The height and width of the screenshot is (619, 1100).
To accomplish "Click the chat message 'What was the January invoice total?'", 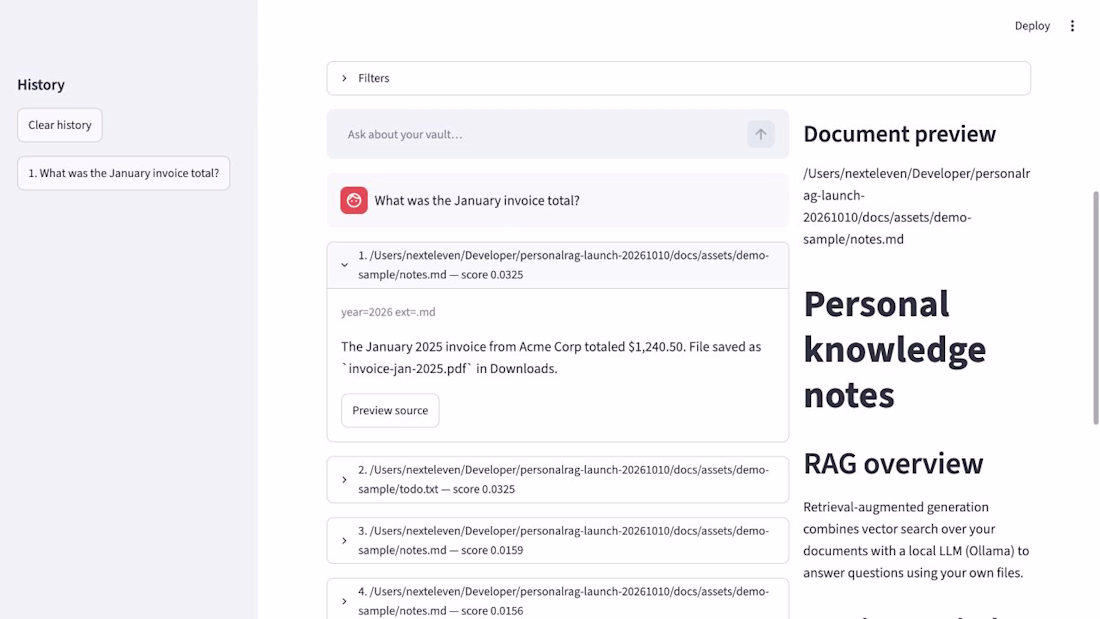I will [x=477, y=201].
